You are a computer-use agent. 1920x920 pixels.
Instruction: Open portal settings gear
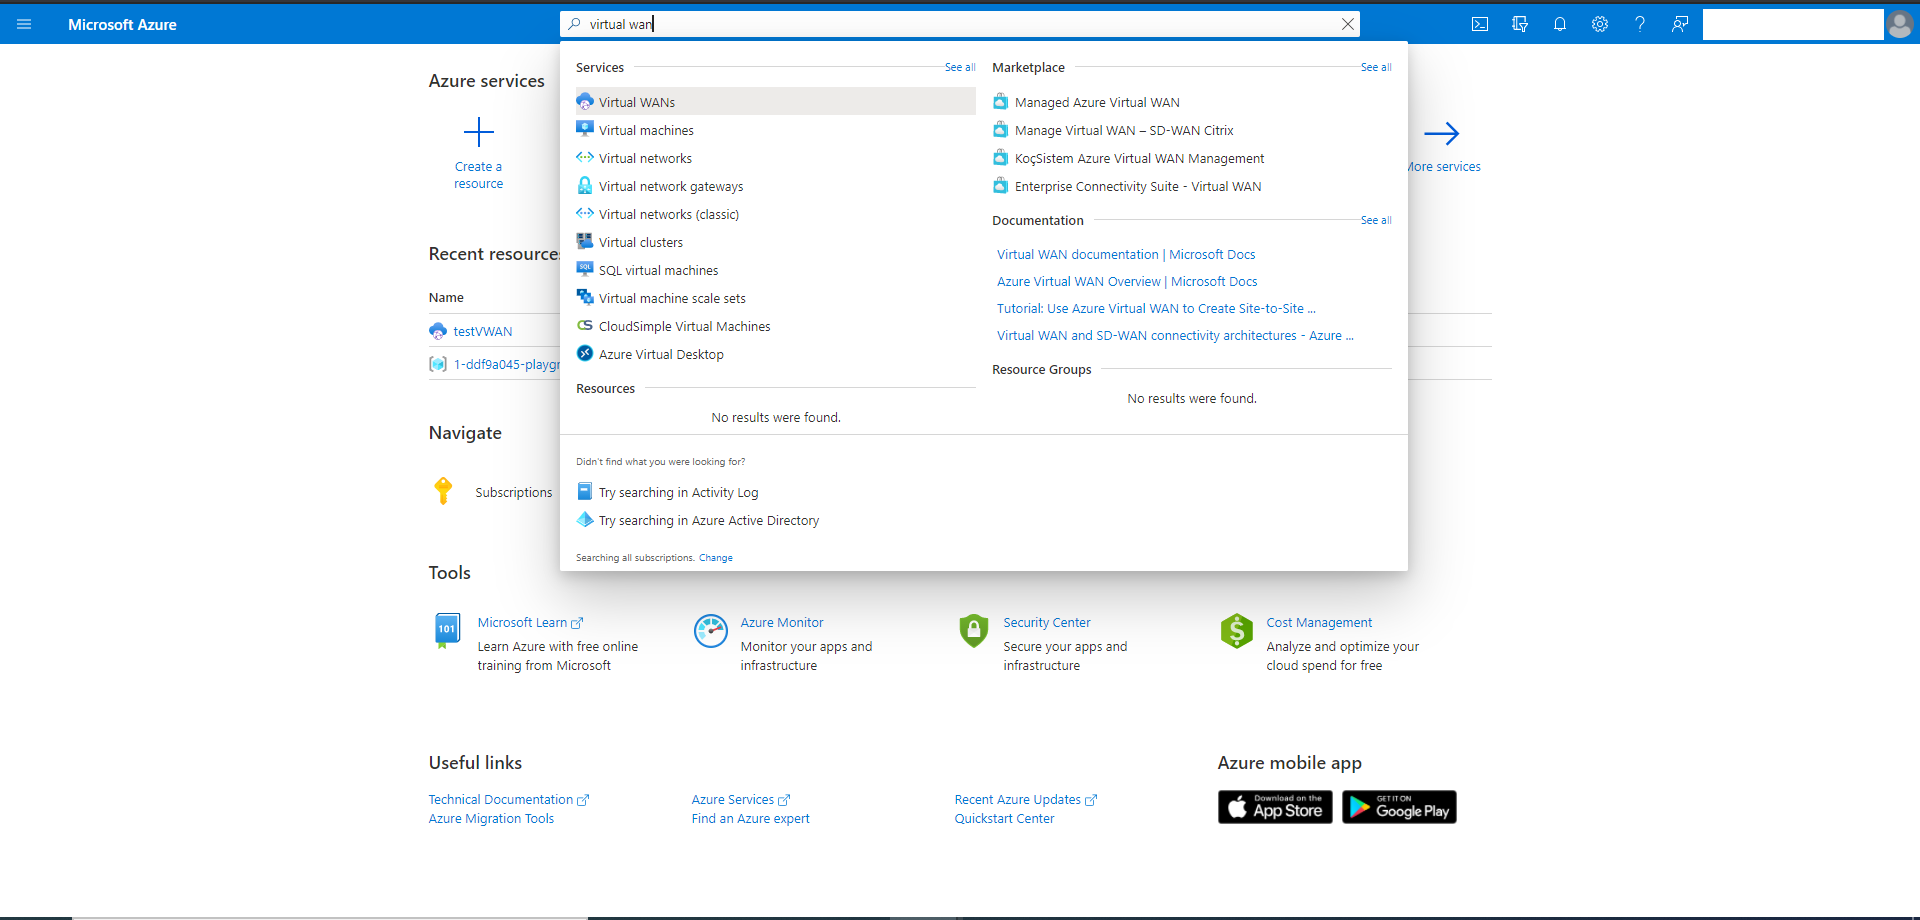coord(1600,24)
